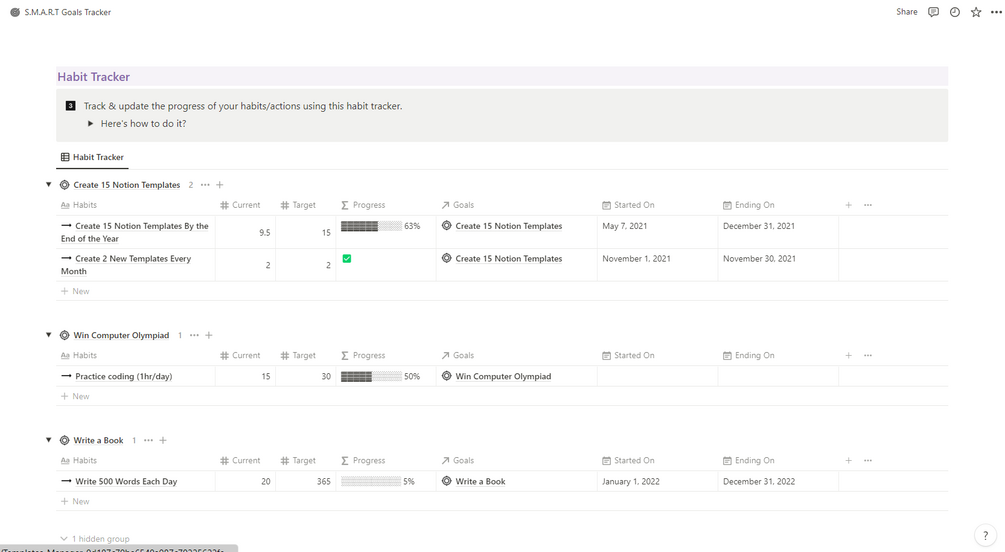Show the 1 hidden group

pos(94,539)
